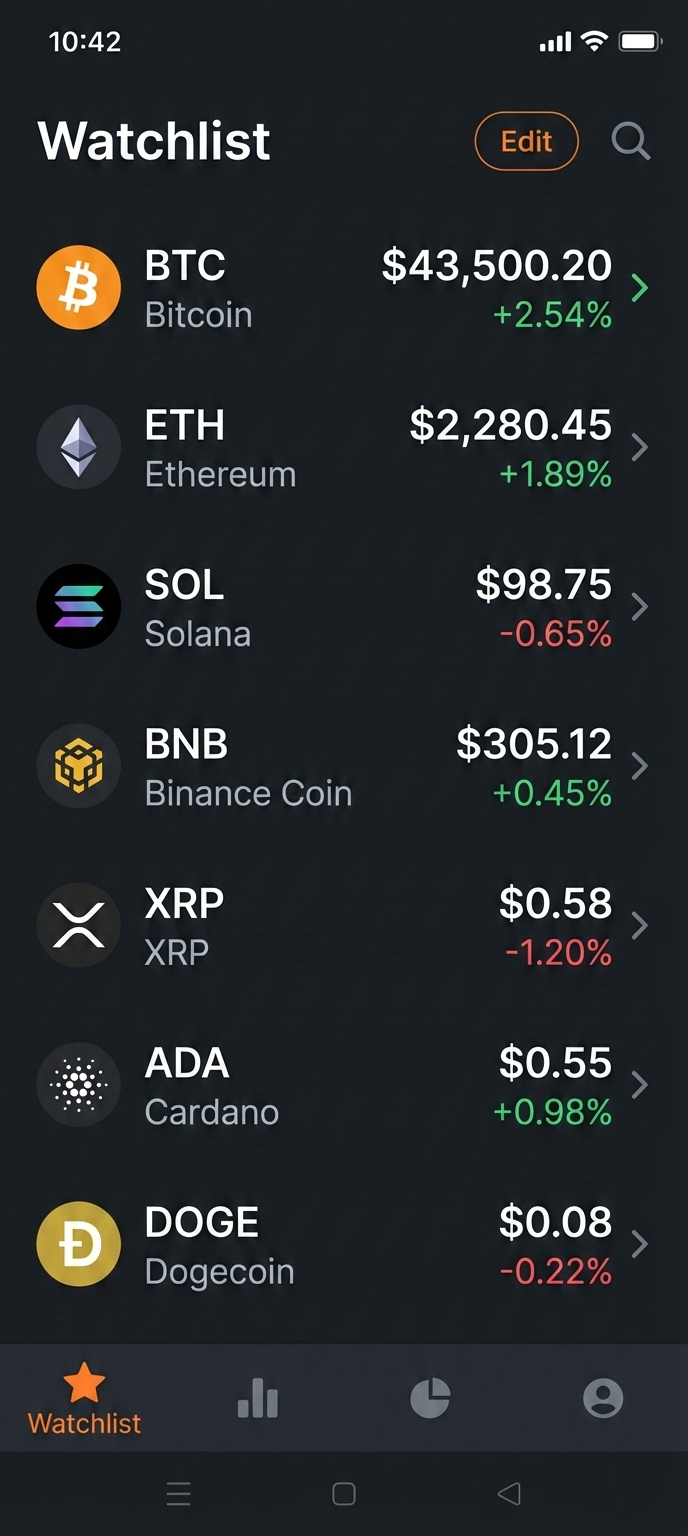Open the bar chart markets icon
688x1536 pixels.
coord(258,1398)
